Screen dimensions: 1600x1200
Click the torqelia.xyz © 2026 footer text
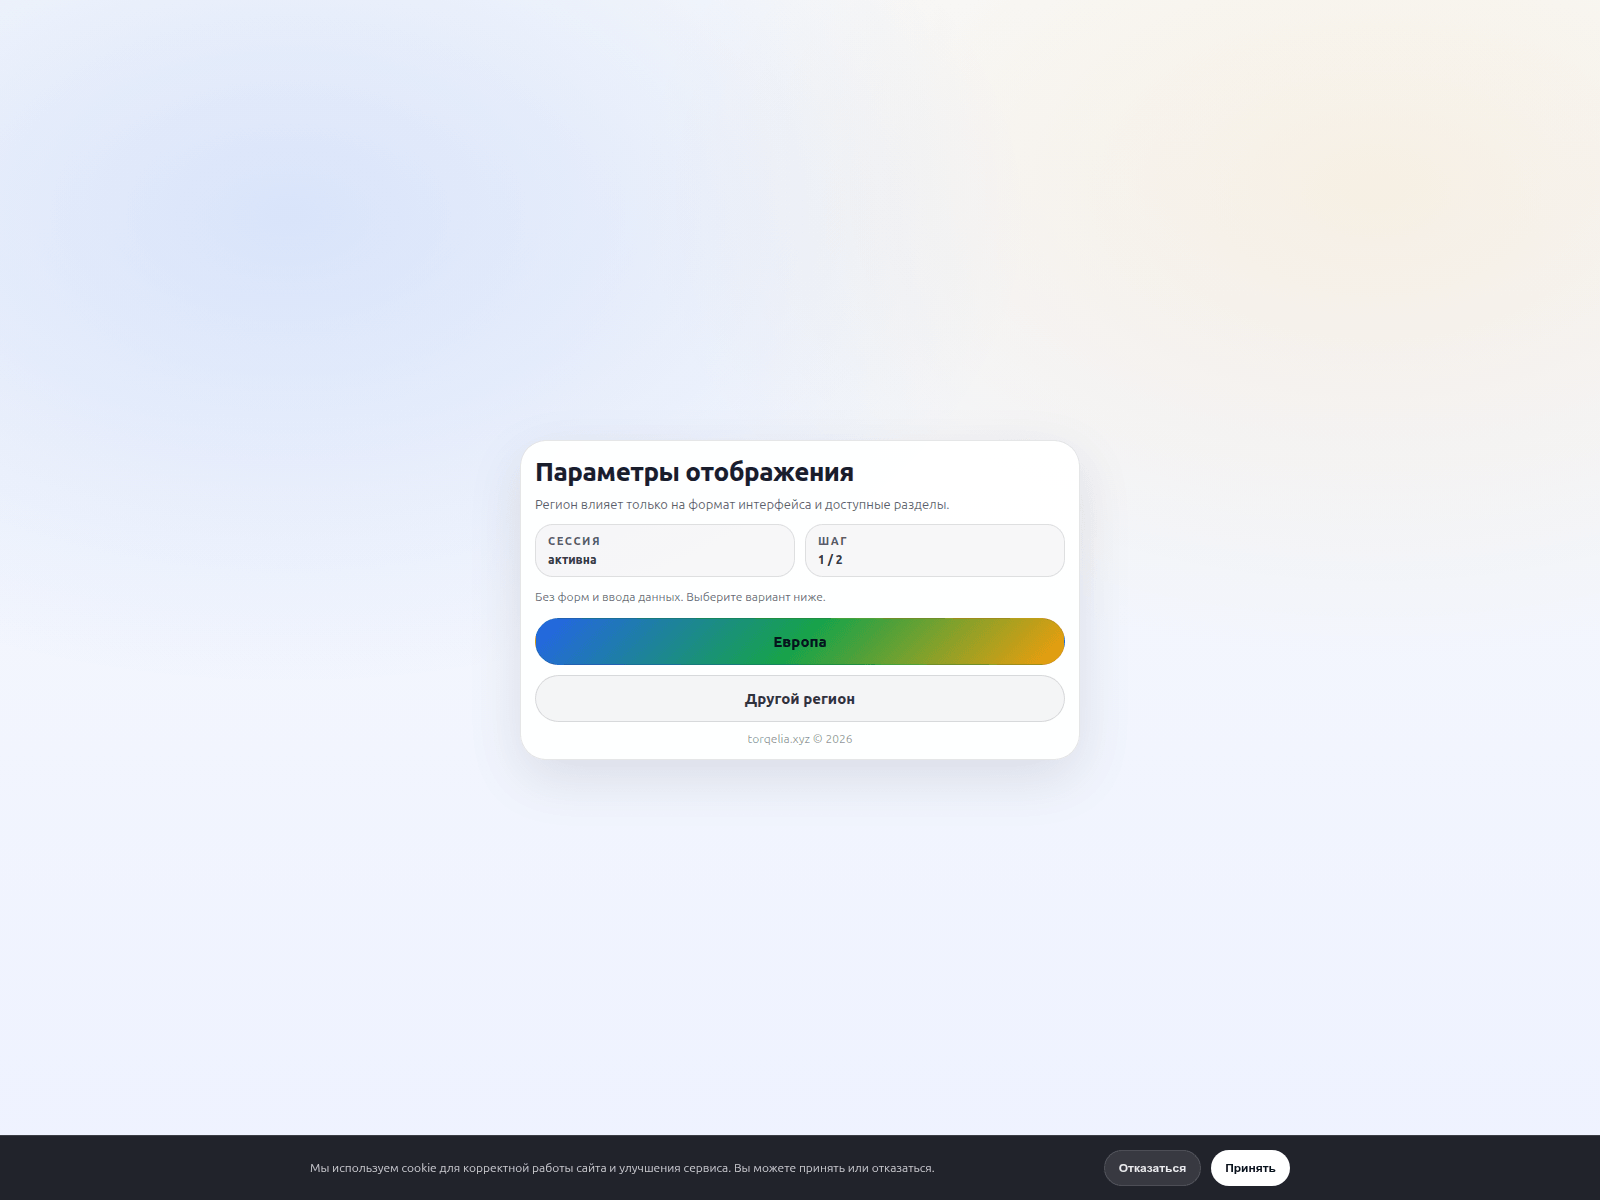click(800, 739)
